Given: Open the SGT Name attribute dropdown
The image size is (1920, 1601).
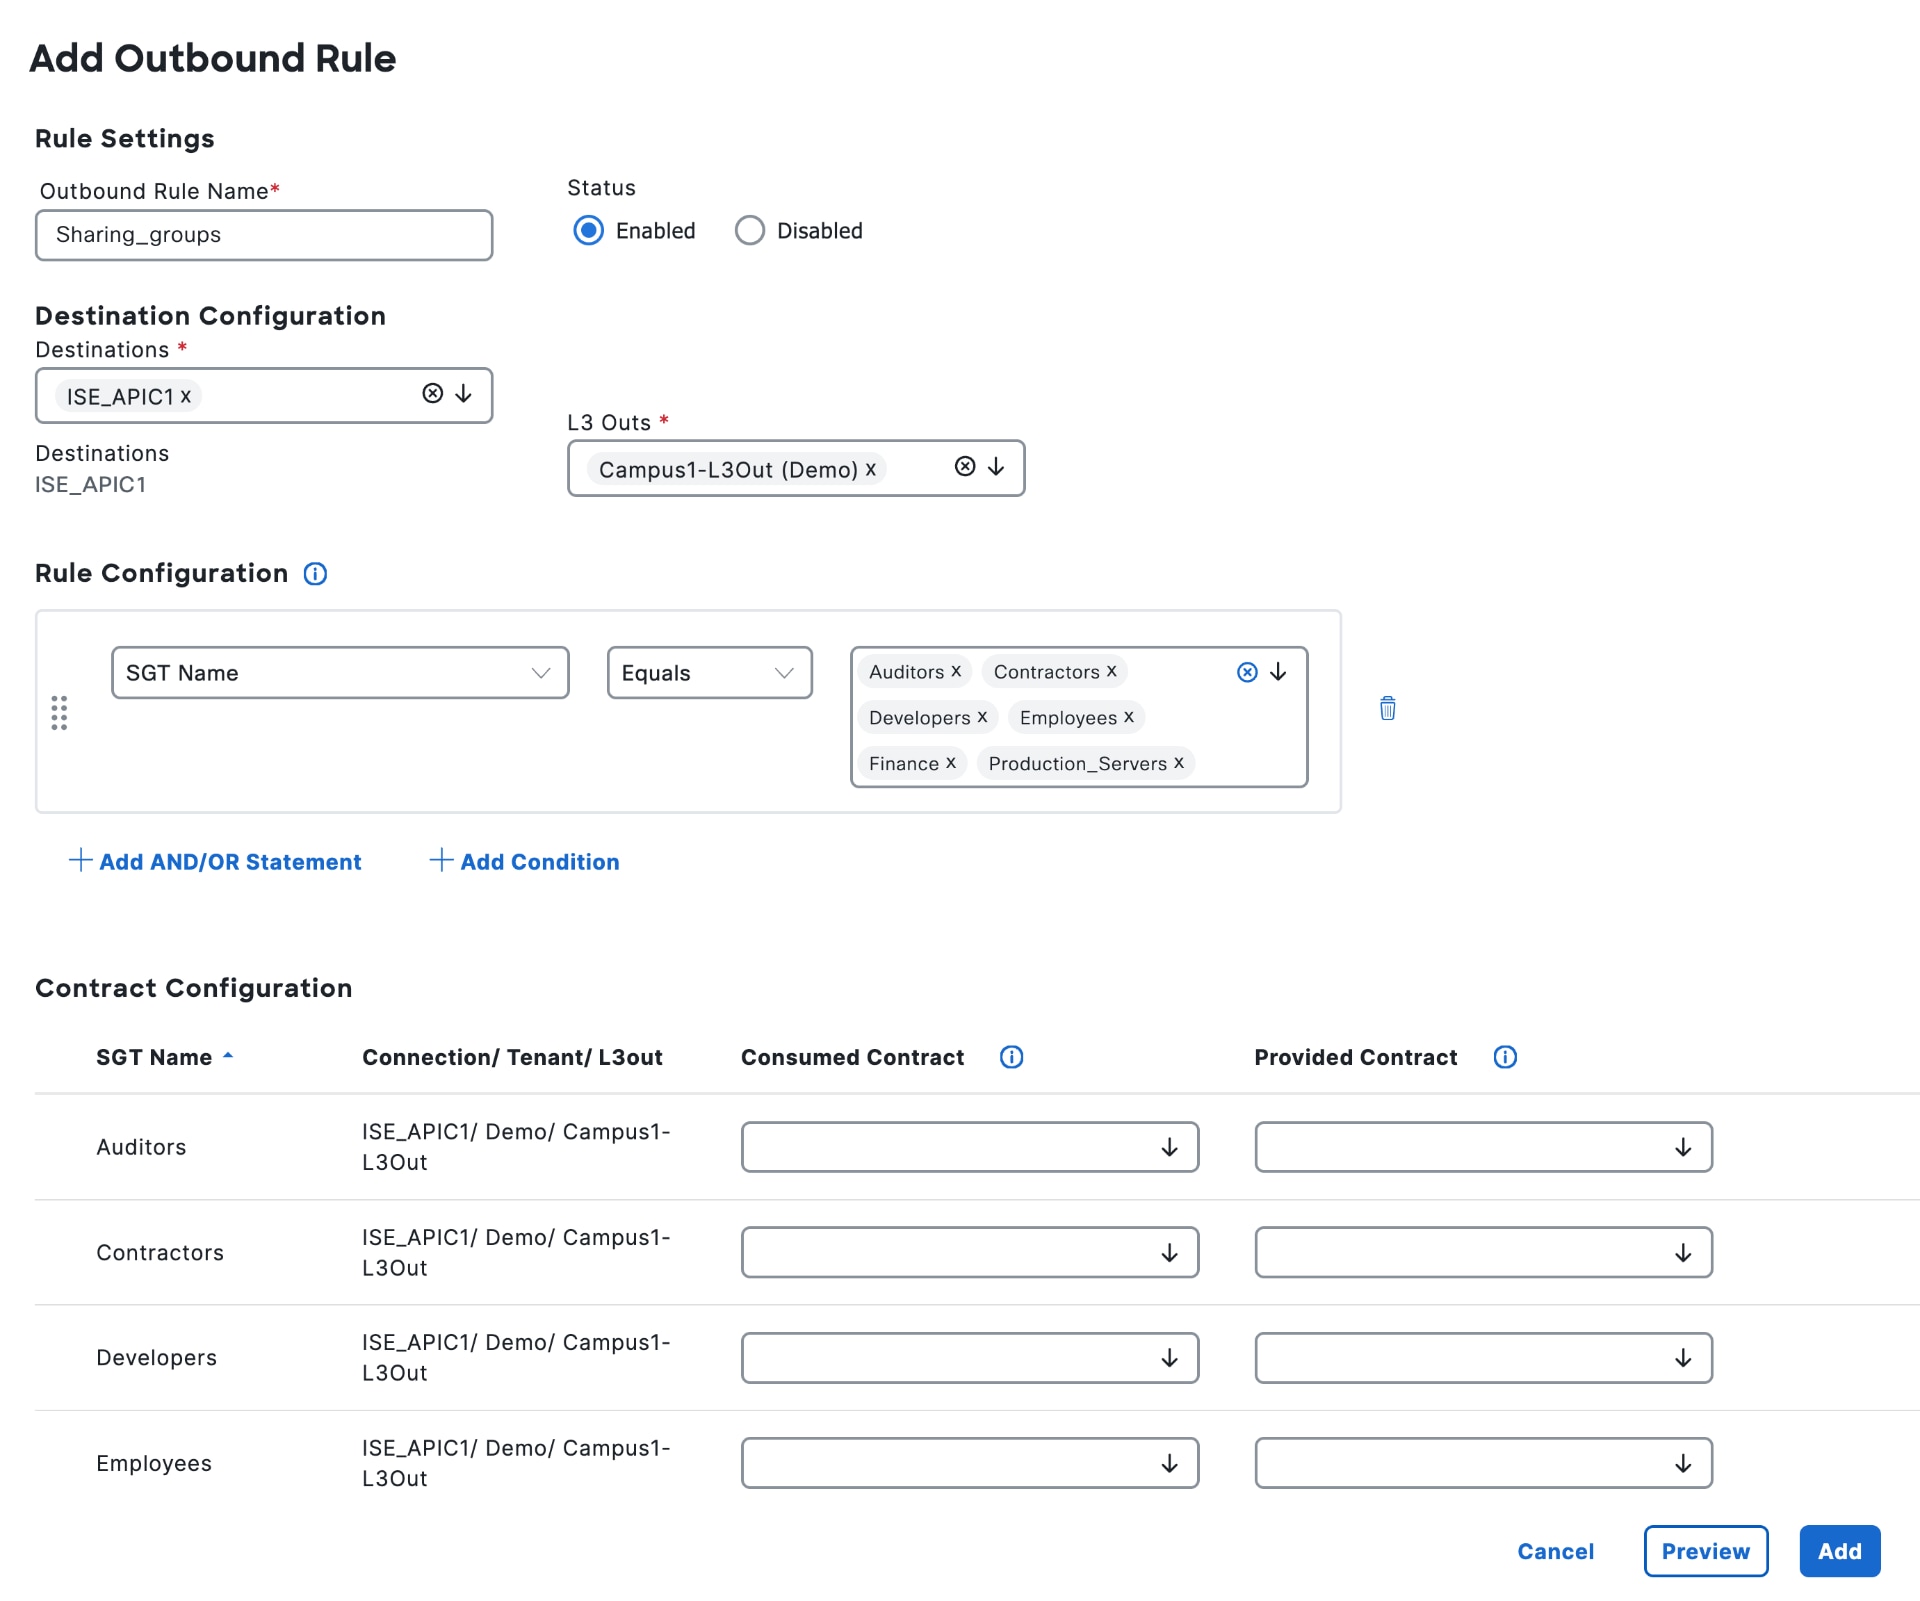Looking at the screenshot, I should point(340,673).
